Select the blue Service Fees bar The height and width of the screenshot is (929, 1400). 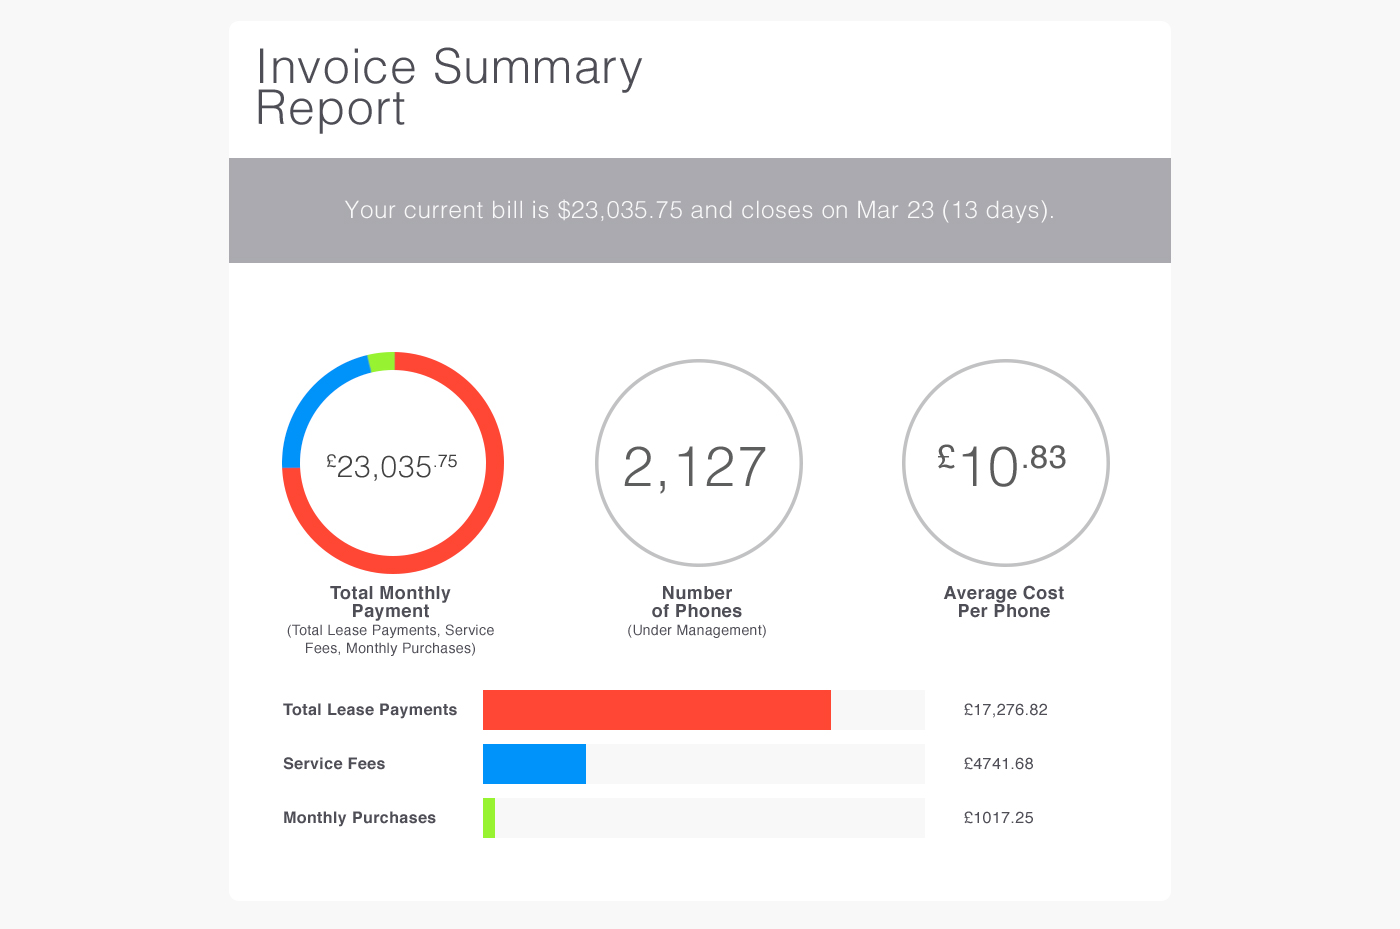click(534, 764)
